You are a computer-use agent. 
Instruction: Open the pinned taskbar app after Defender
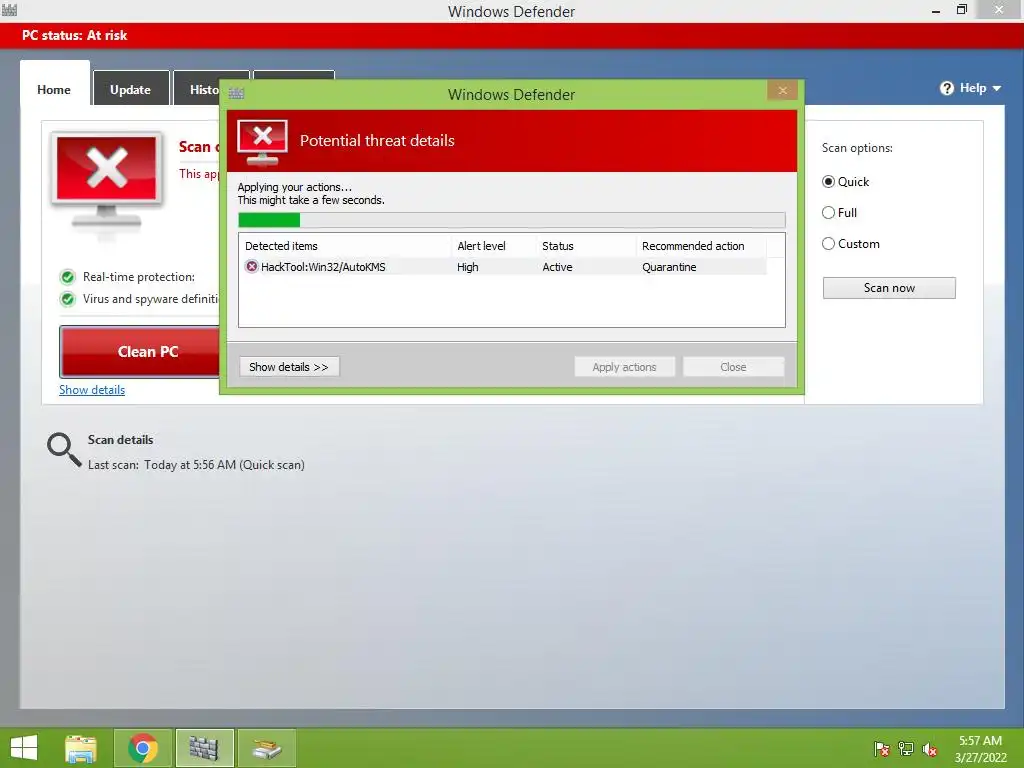266,748
